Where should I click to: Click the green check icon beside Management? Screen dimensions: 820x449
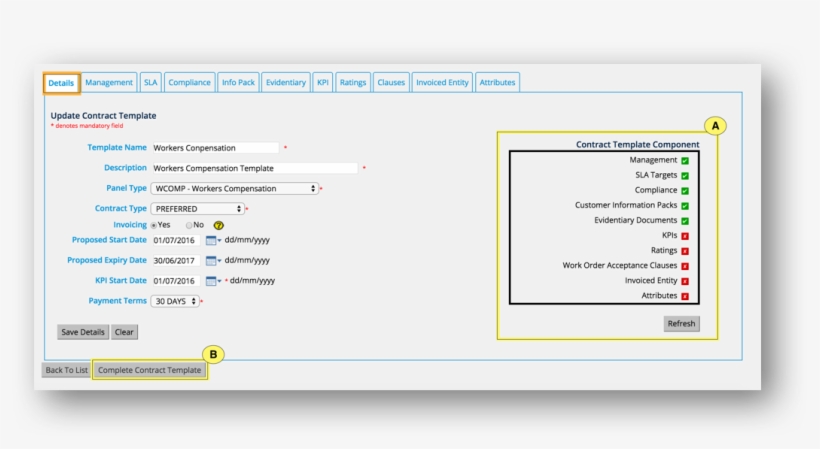[685, 160]
